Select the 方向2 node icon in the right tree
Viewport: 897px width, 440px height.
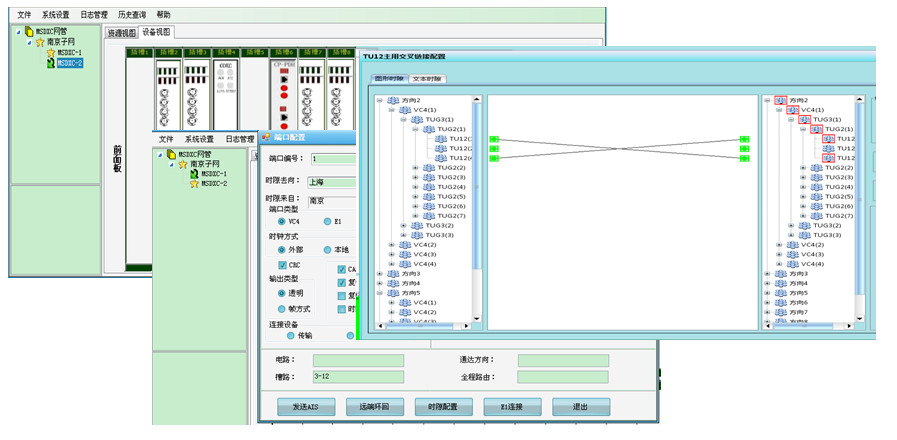[780, 100]
